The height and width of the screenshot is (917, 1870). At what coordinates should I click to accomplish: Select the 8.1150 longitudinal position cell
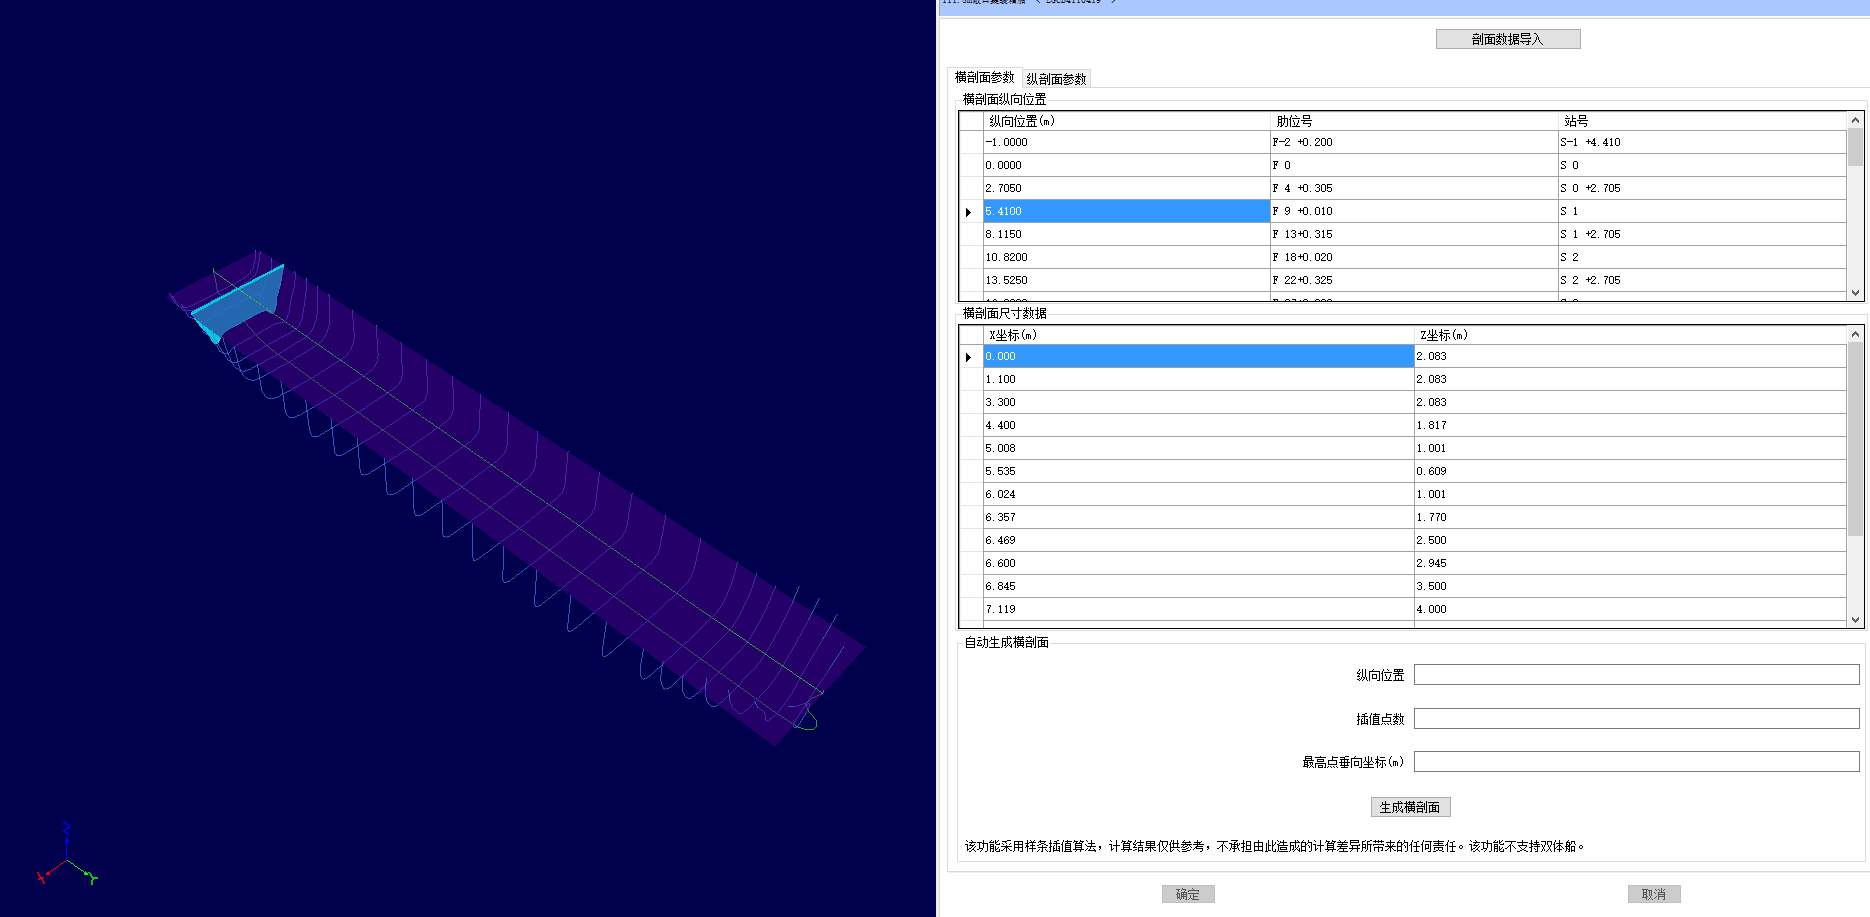[x=1125, y=234]
